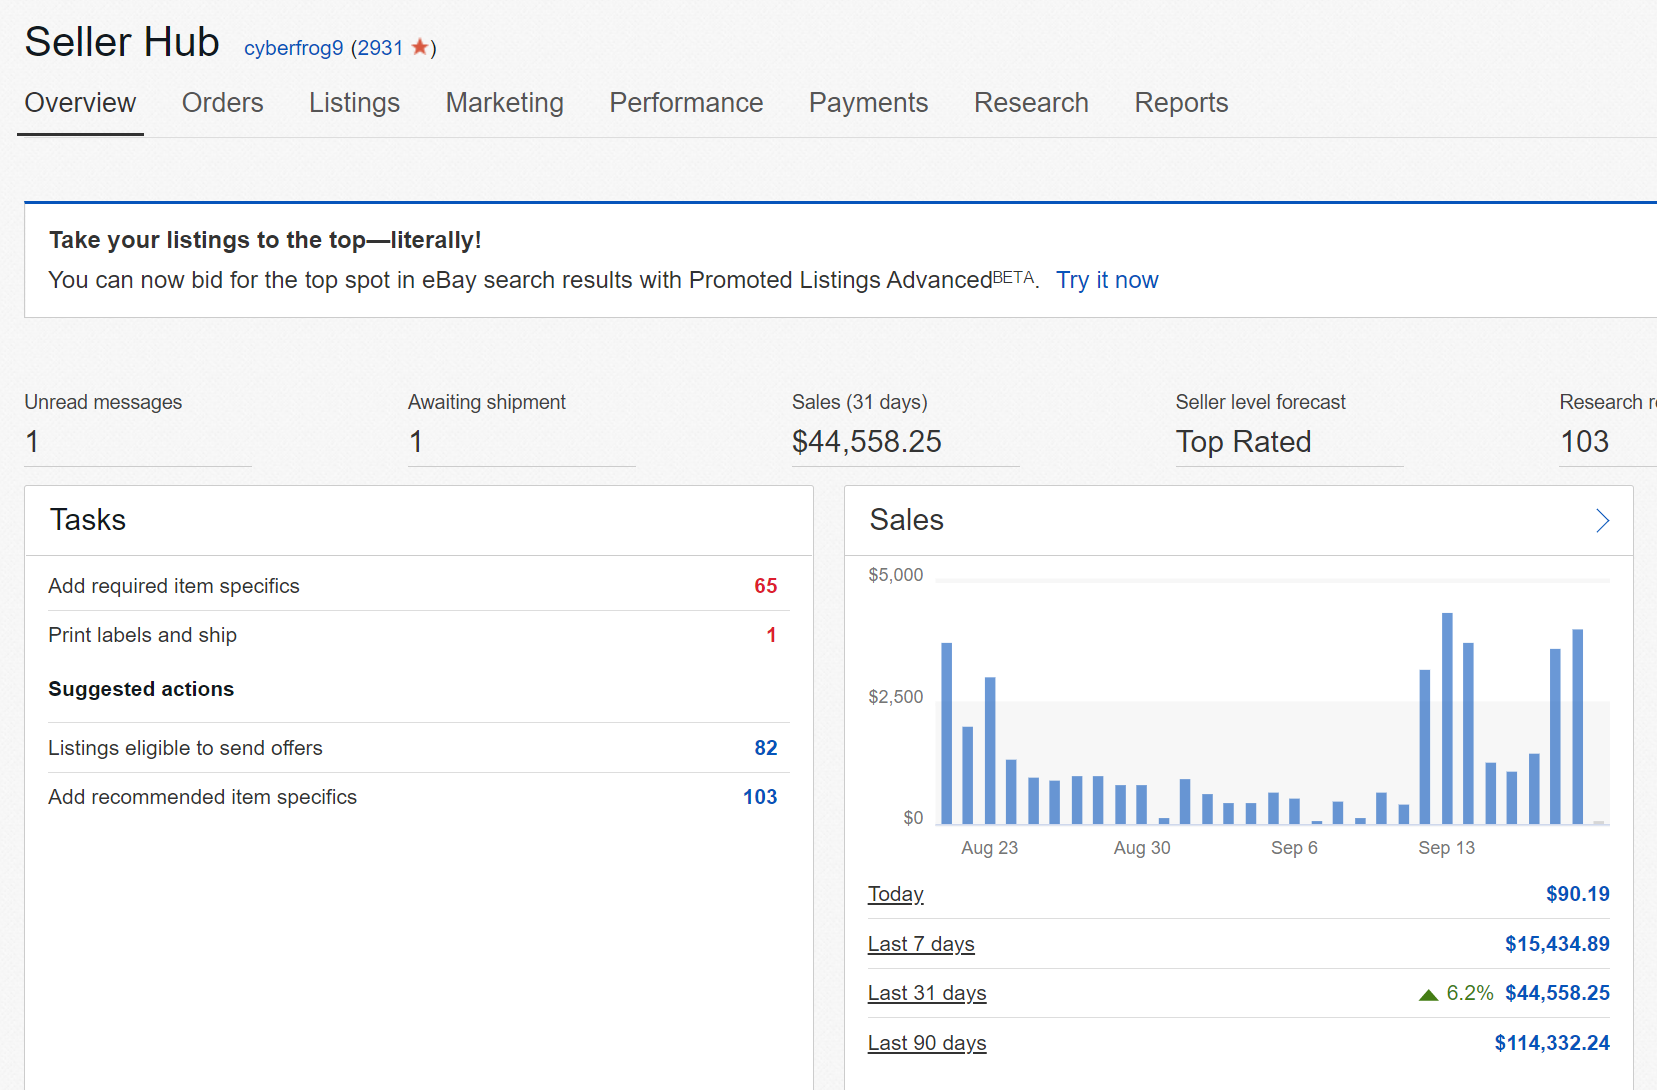Click the $2,500 axis label
The height and width of the screenshot is (1090, 1657).
(896, 697)
